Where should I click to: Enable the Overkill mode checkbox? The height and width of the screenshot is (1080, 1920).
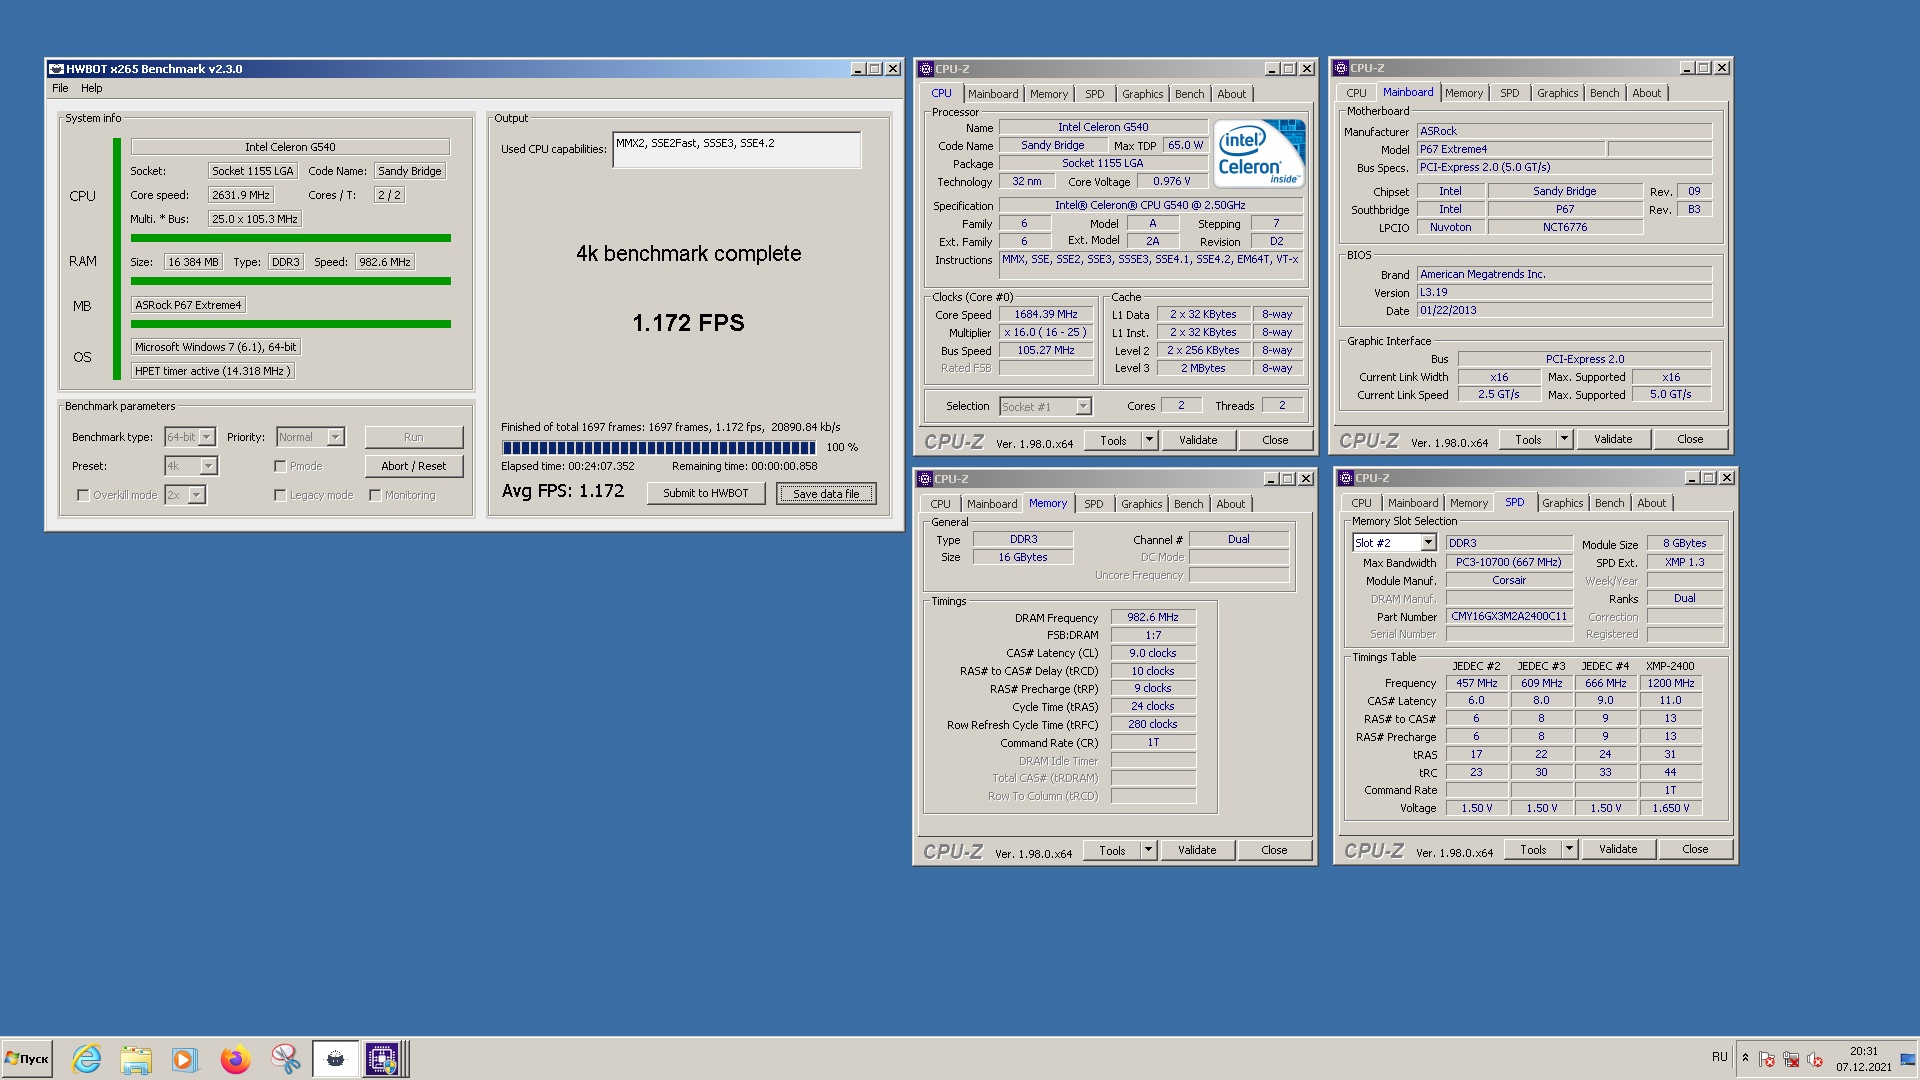tap(83, 495)
